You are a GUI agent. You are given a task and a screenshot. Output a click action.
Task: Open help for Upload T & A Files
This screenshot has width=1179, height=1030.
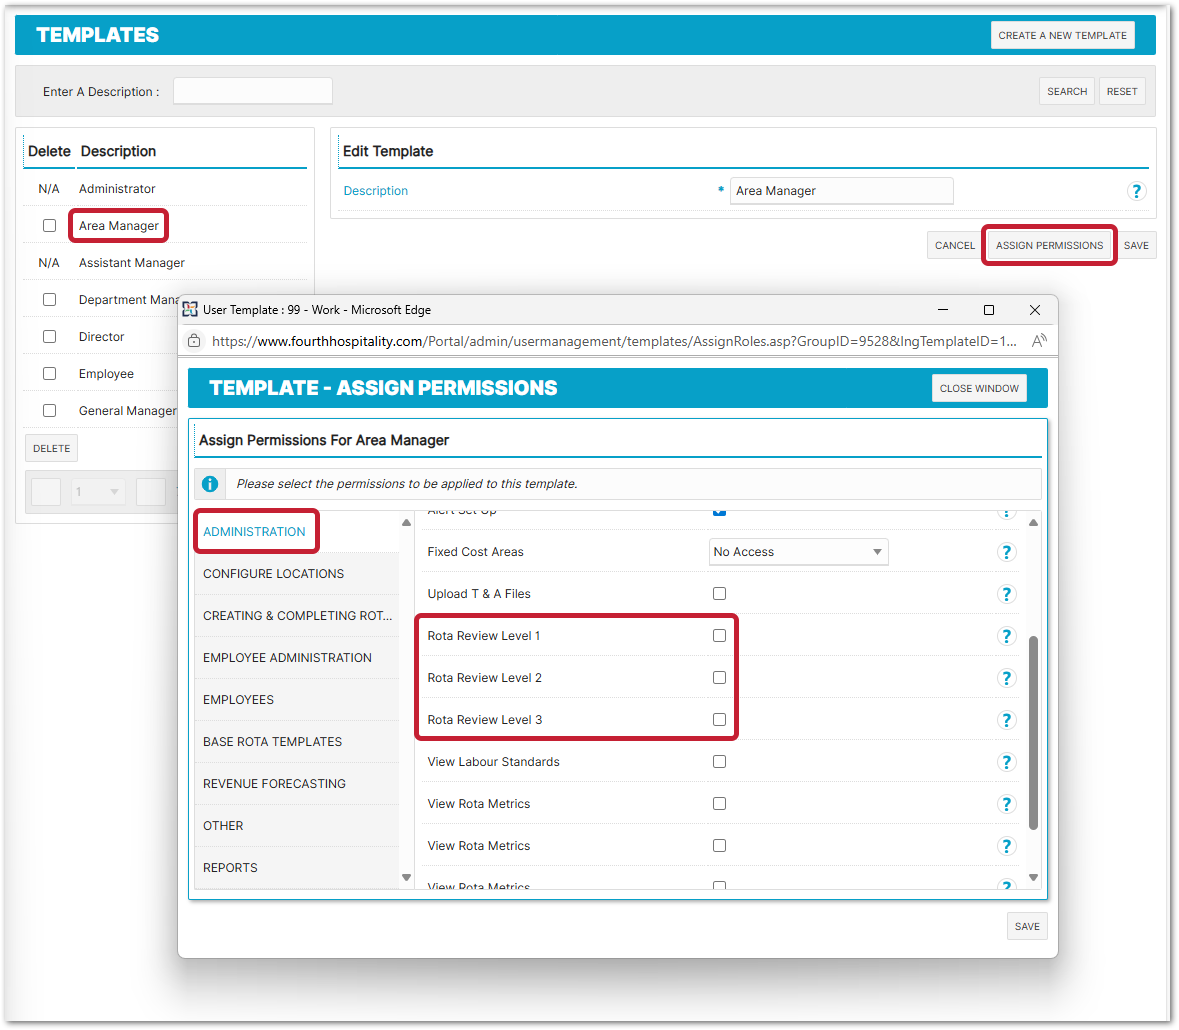pos(1007,594)
